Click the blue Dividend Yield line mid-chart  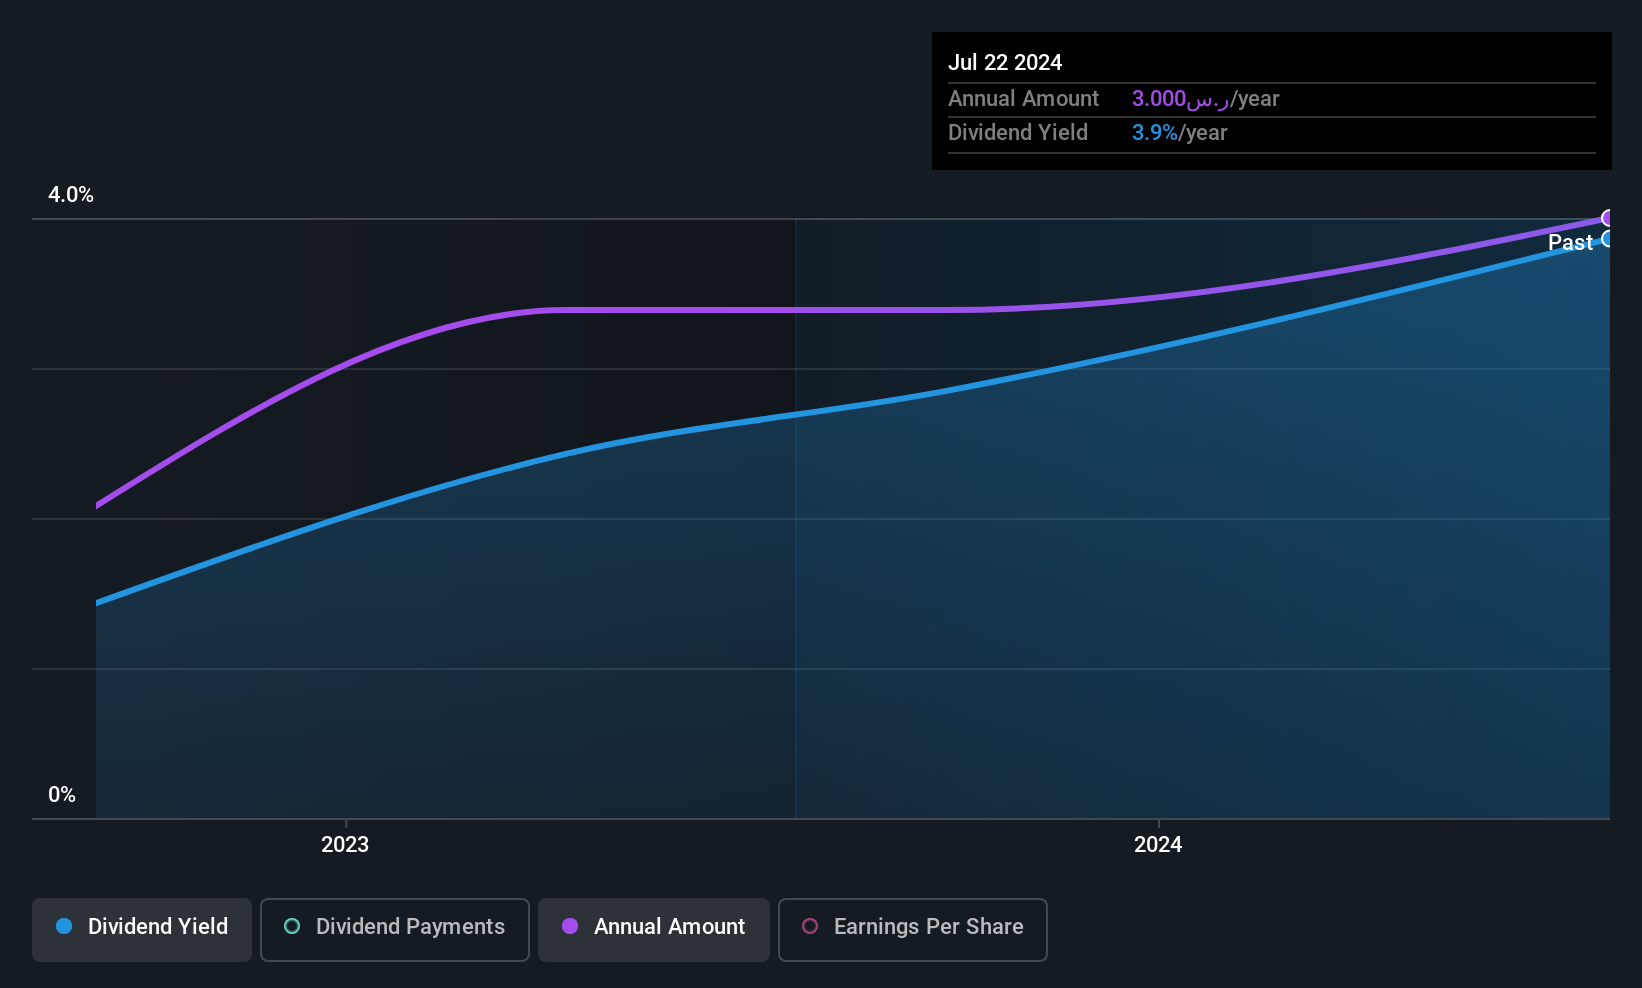796,414
